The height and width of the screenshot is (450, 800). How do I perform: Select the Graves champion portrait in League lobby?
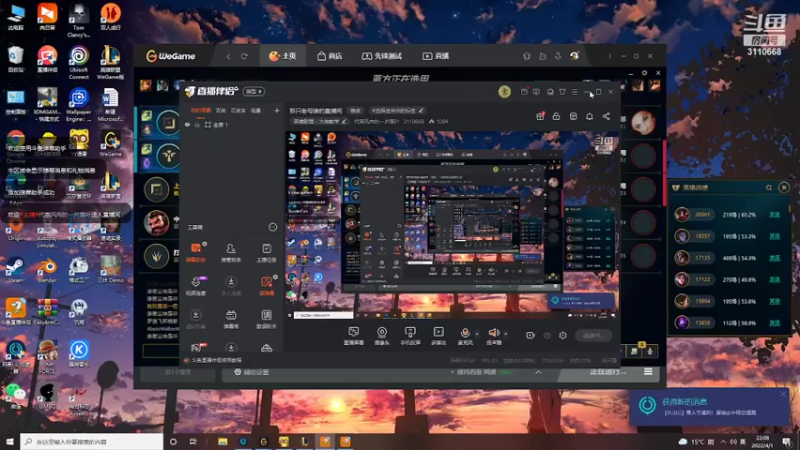[x=156, y=222]
